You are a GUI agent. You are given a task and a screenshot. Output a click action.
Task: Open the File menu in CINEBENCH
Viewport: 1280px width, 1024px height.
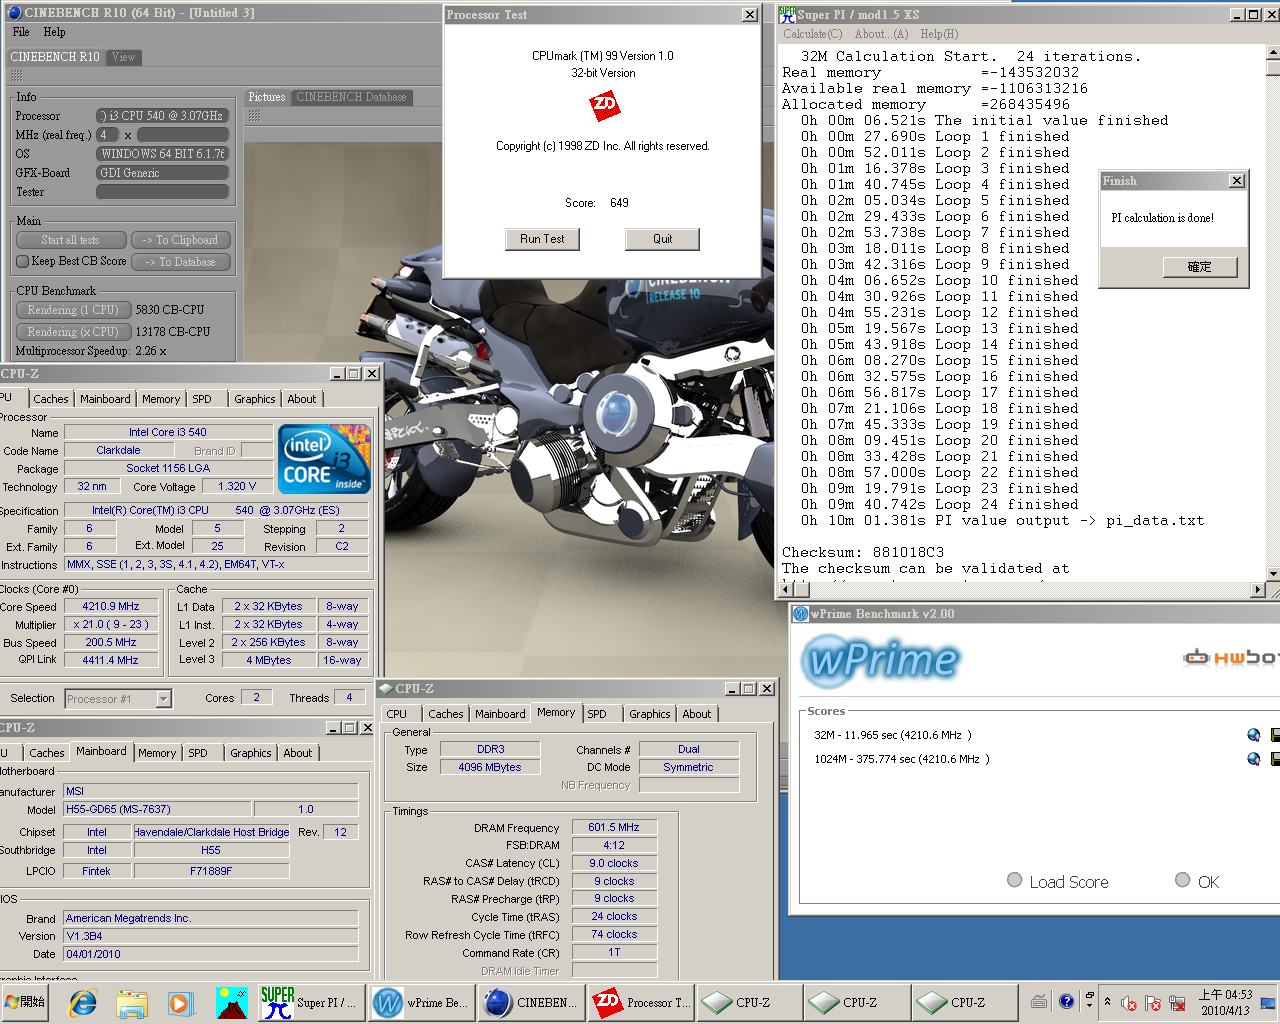click(21, 32)
